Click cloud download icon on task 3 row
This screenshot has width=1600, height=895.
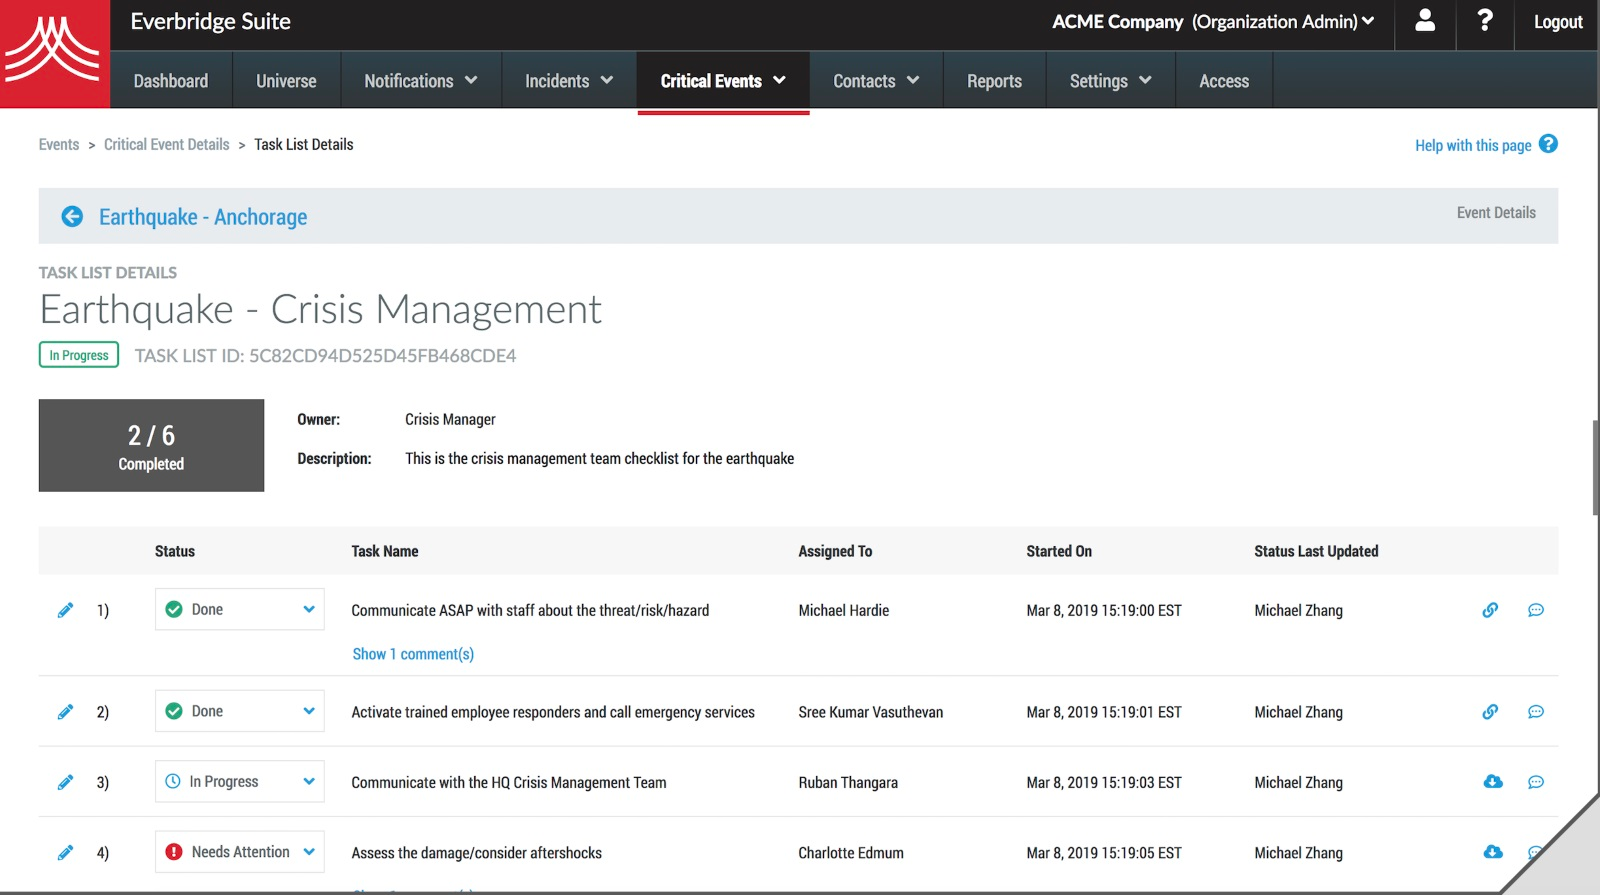point(1492,782)
